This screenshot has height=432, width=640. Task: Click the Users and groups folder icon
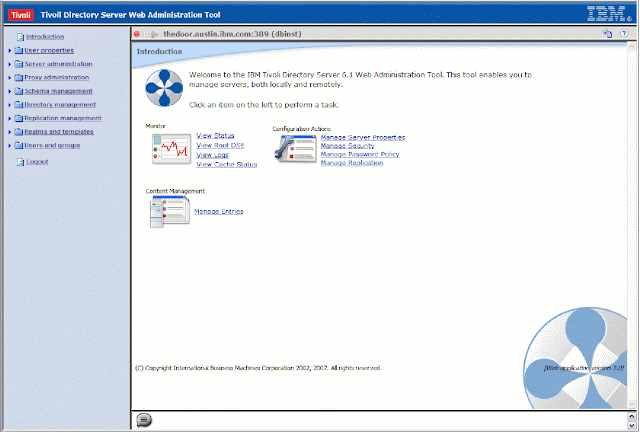pyautogui.click(x=19, y=145)
